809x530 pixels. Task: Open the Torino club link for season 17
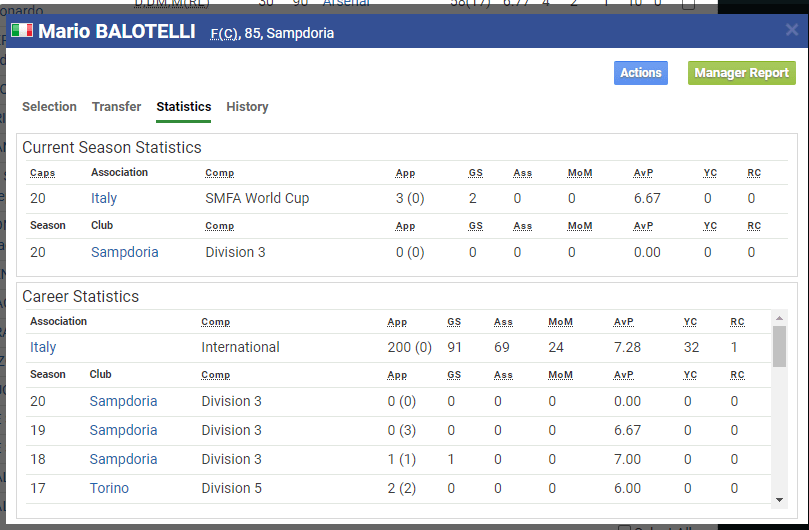click(109, 489)
